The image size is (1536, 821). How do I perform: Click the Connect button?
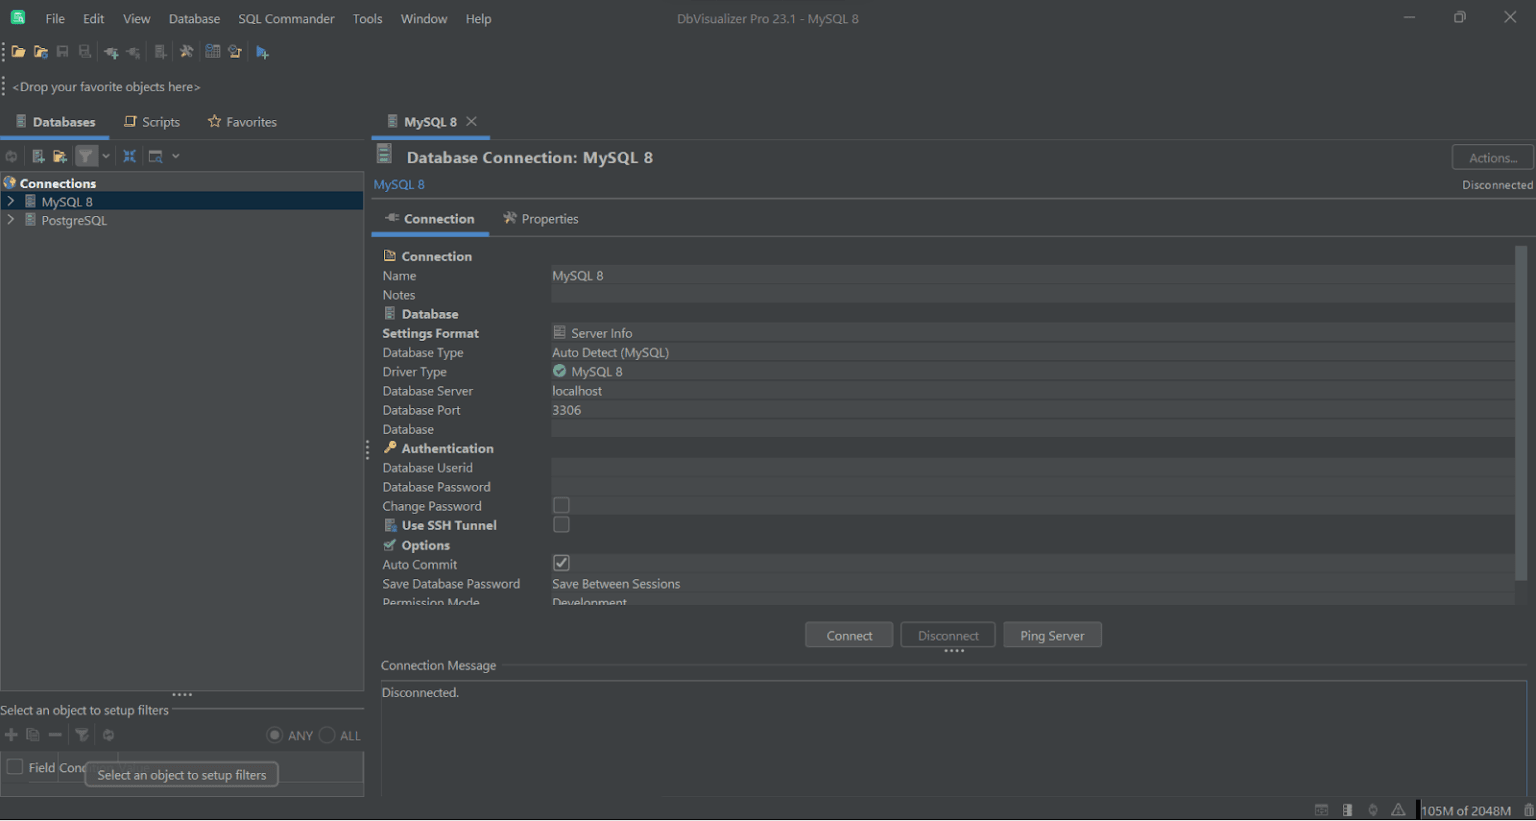pyautogui.click(x=849, y=636)
